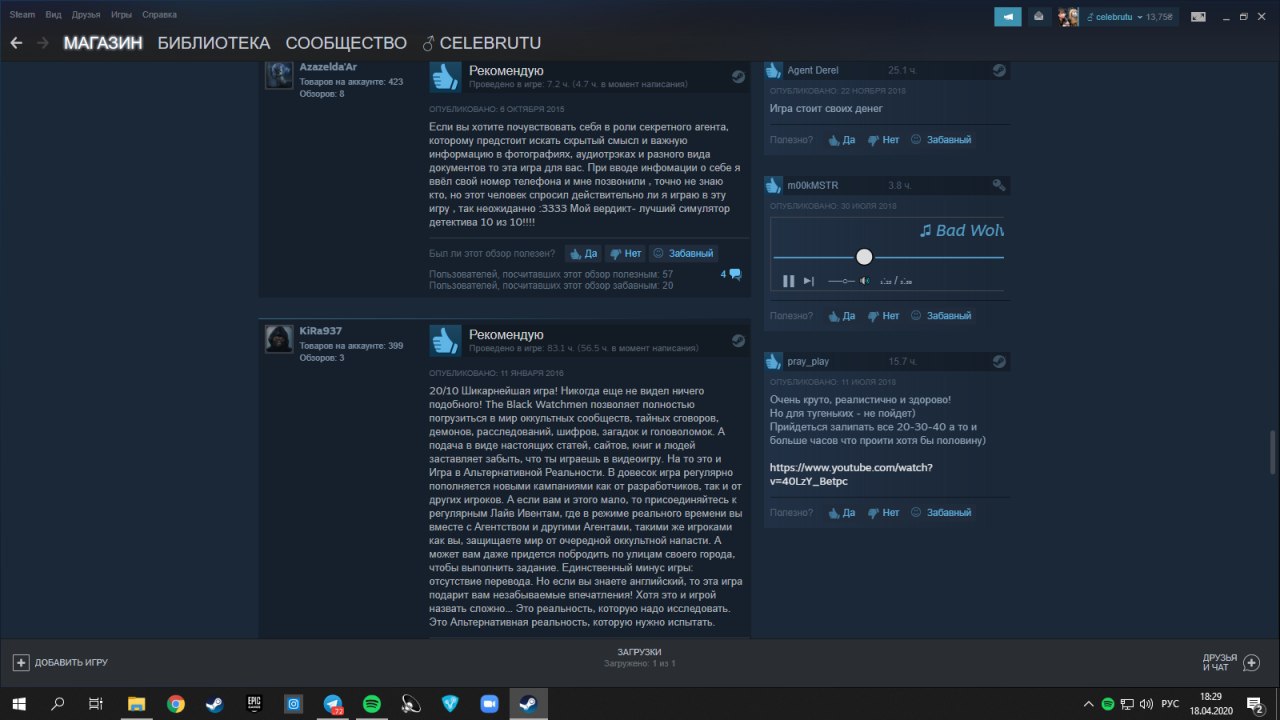This screenshot has width=1280, height=720.
Task: Vote Нет on Agent Derel's review
Action: [884, 140]
